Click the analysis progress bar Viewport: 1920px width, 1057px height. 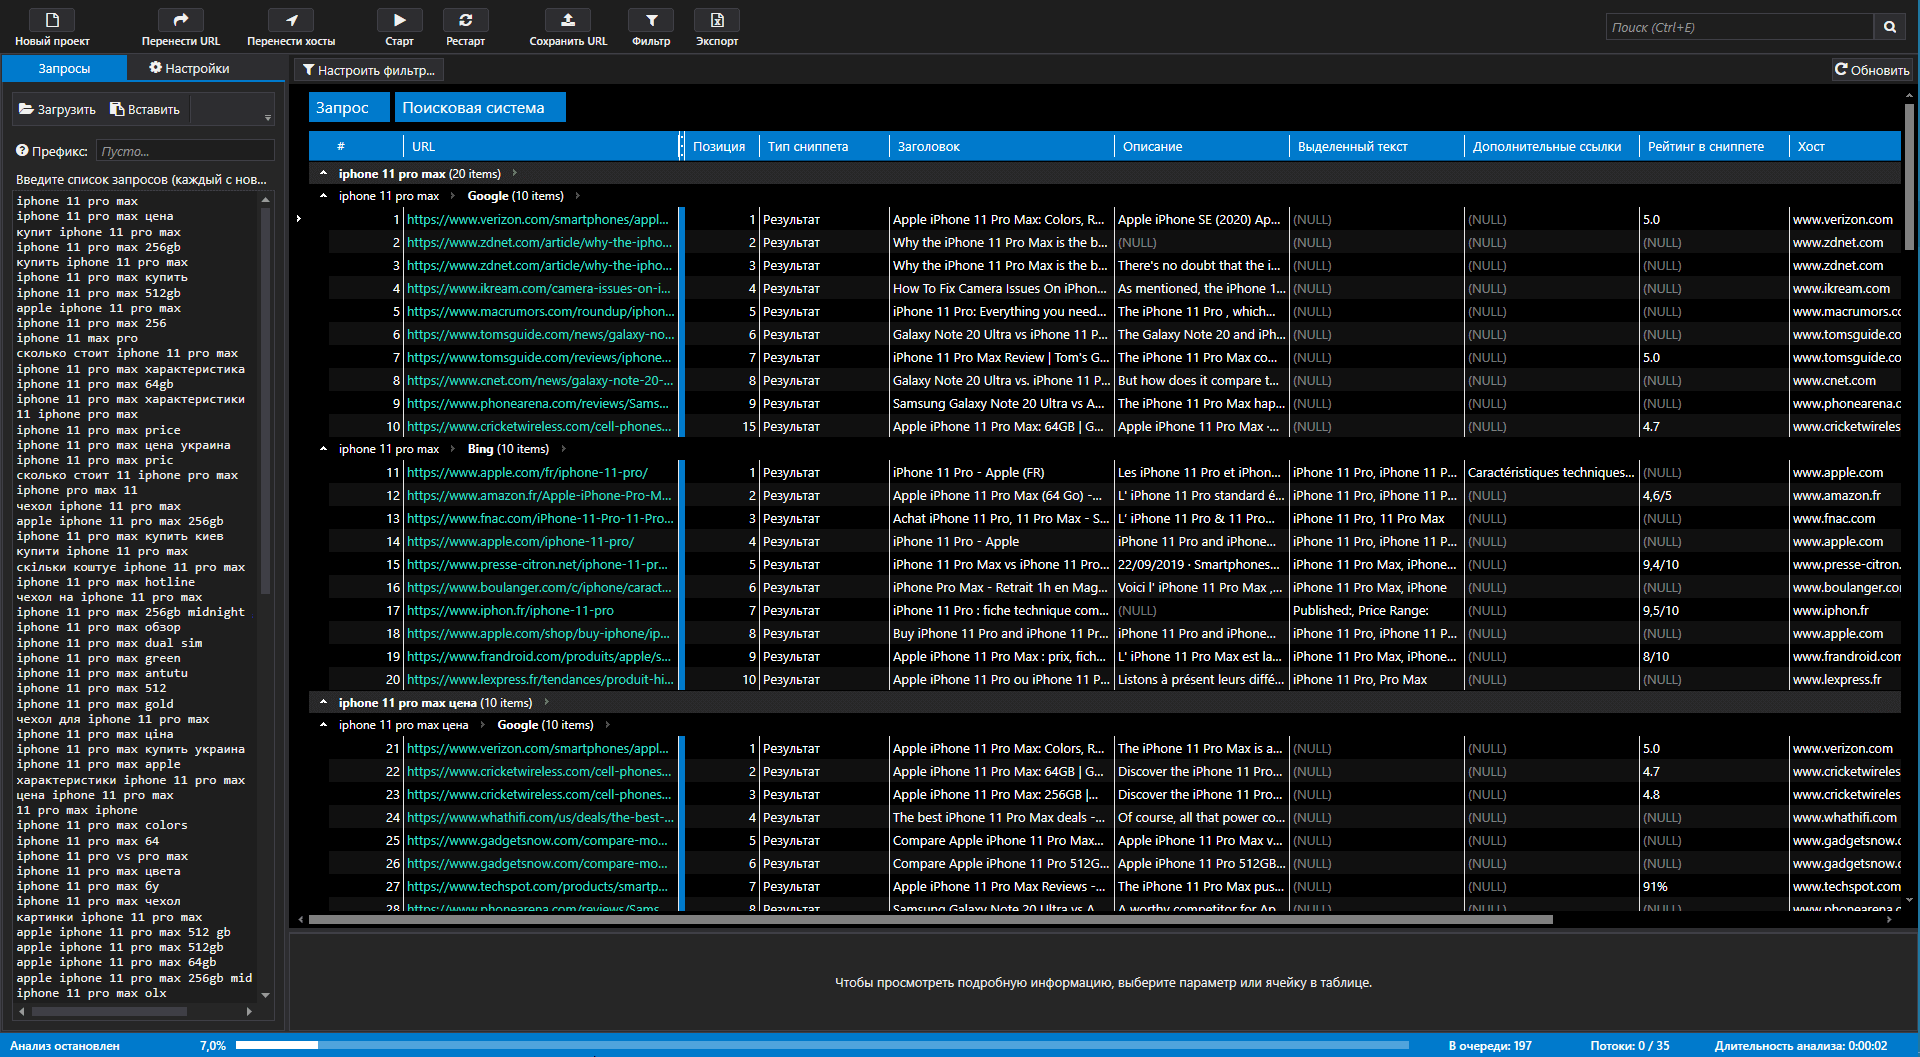[822, 1045]
